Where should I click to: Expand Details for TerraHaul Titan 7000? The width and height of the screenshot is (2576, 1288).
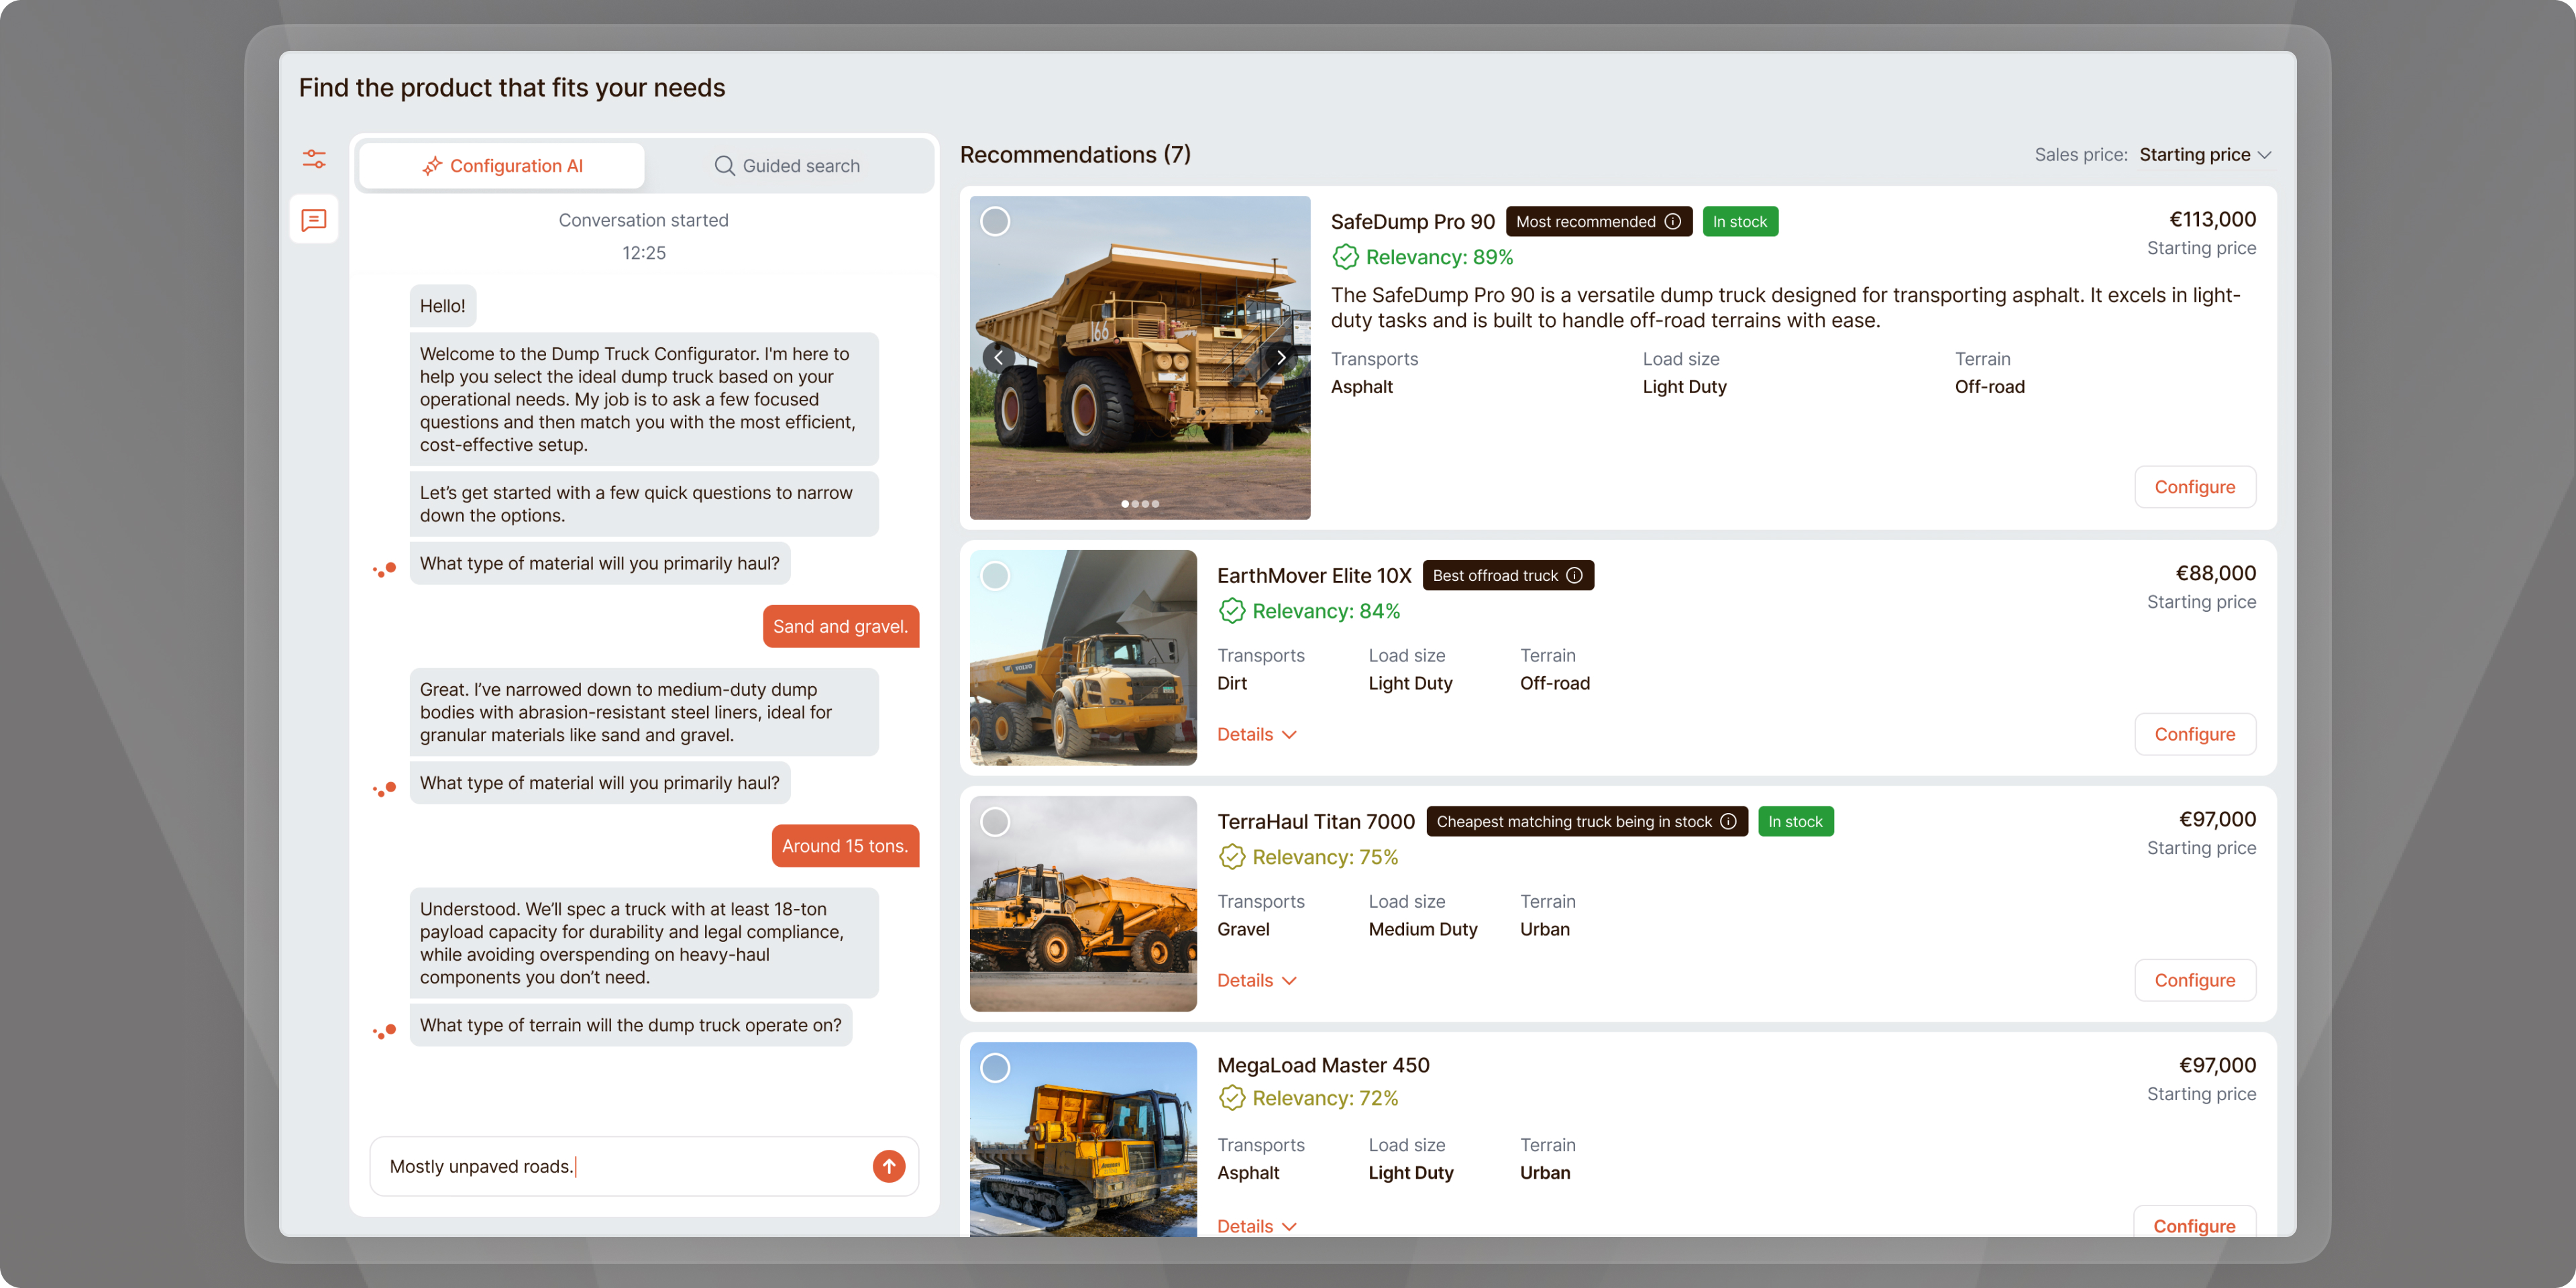1256,981
